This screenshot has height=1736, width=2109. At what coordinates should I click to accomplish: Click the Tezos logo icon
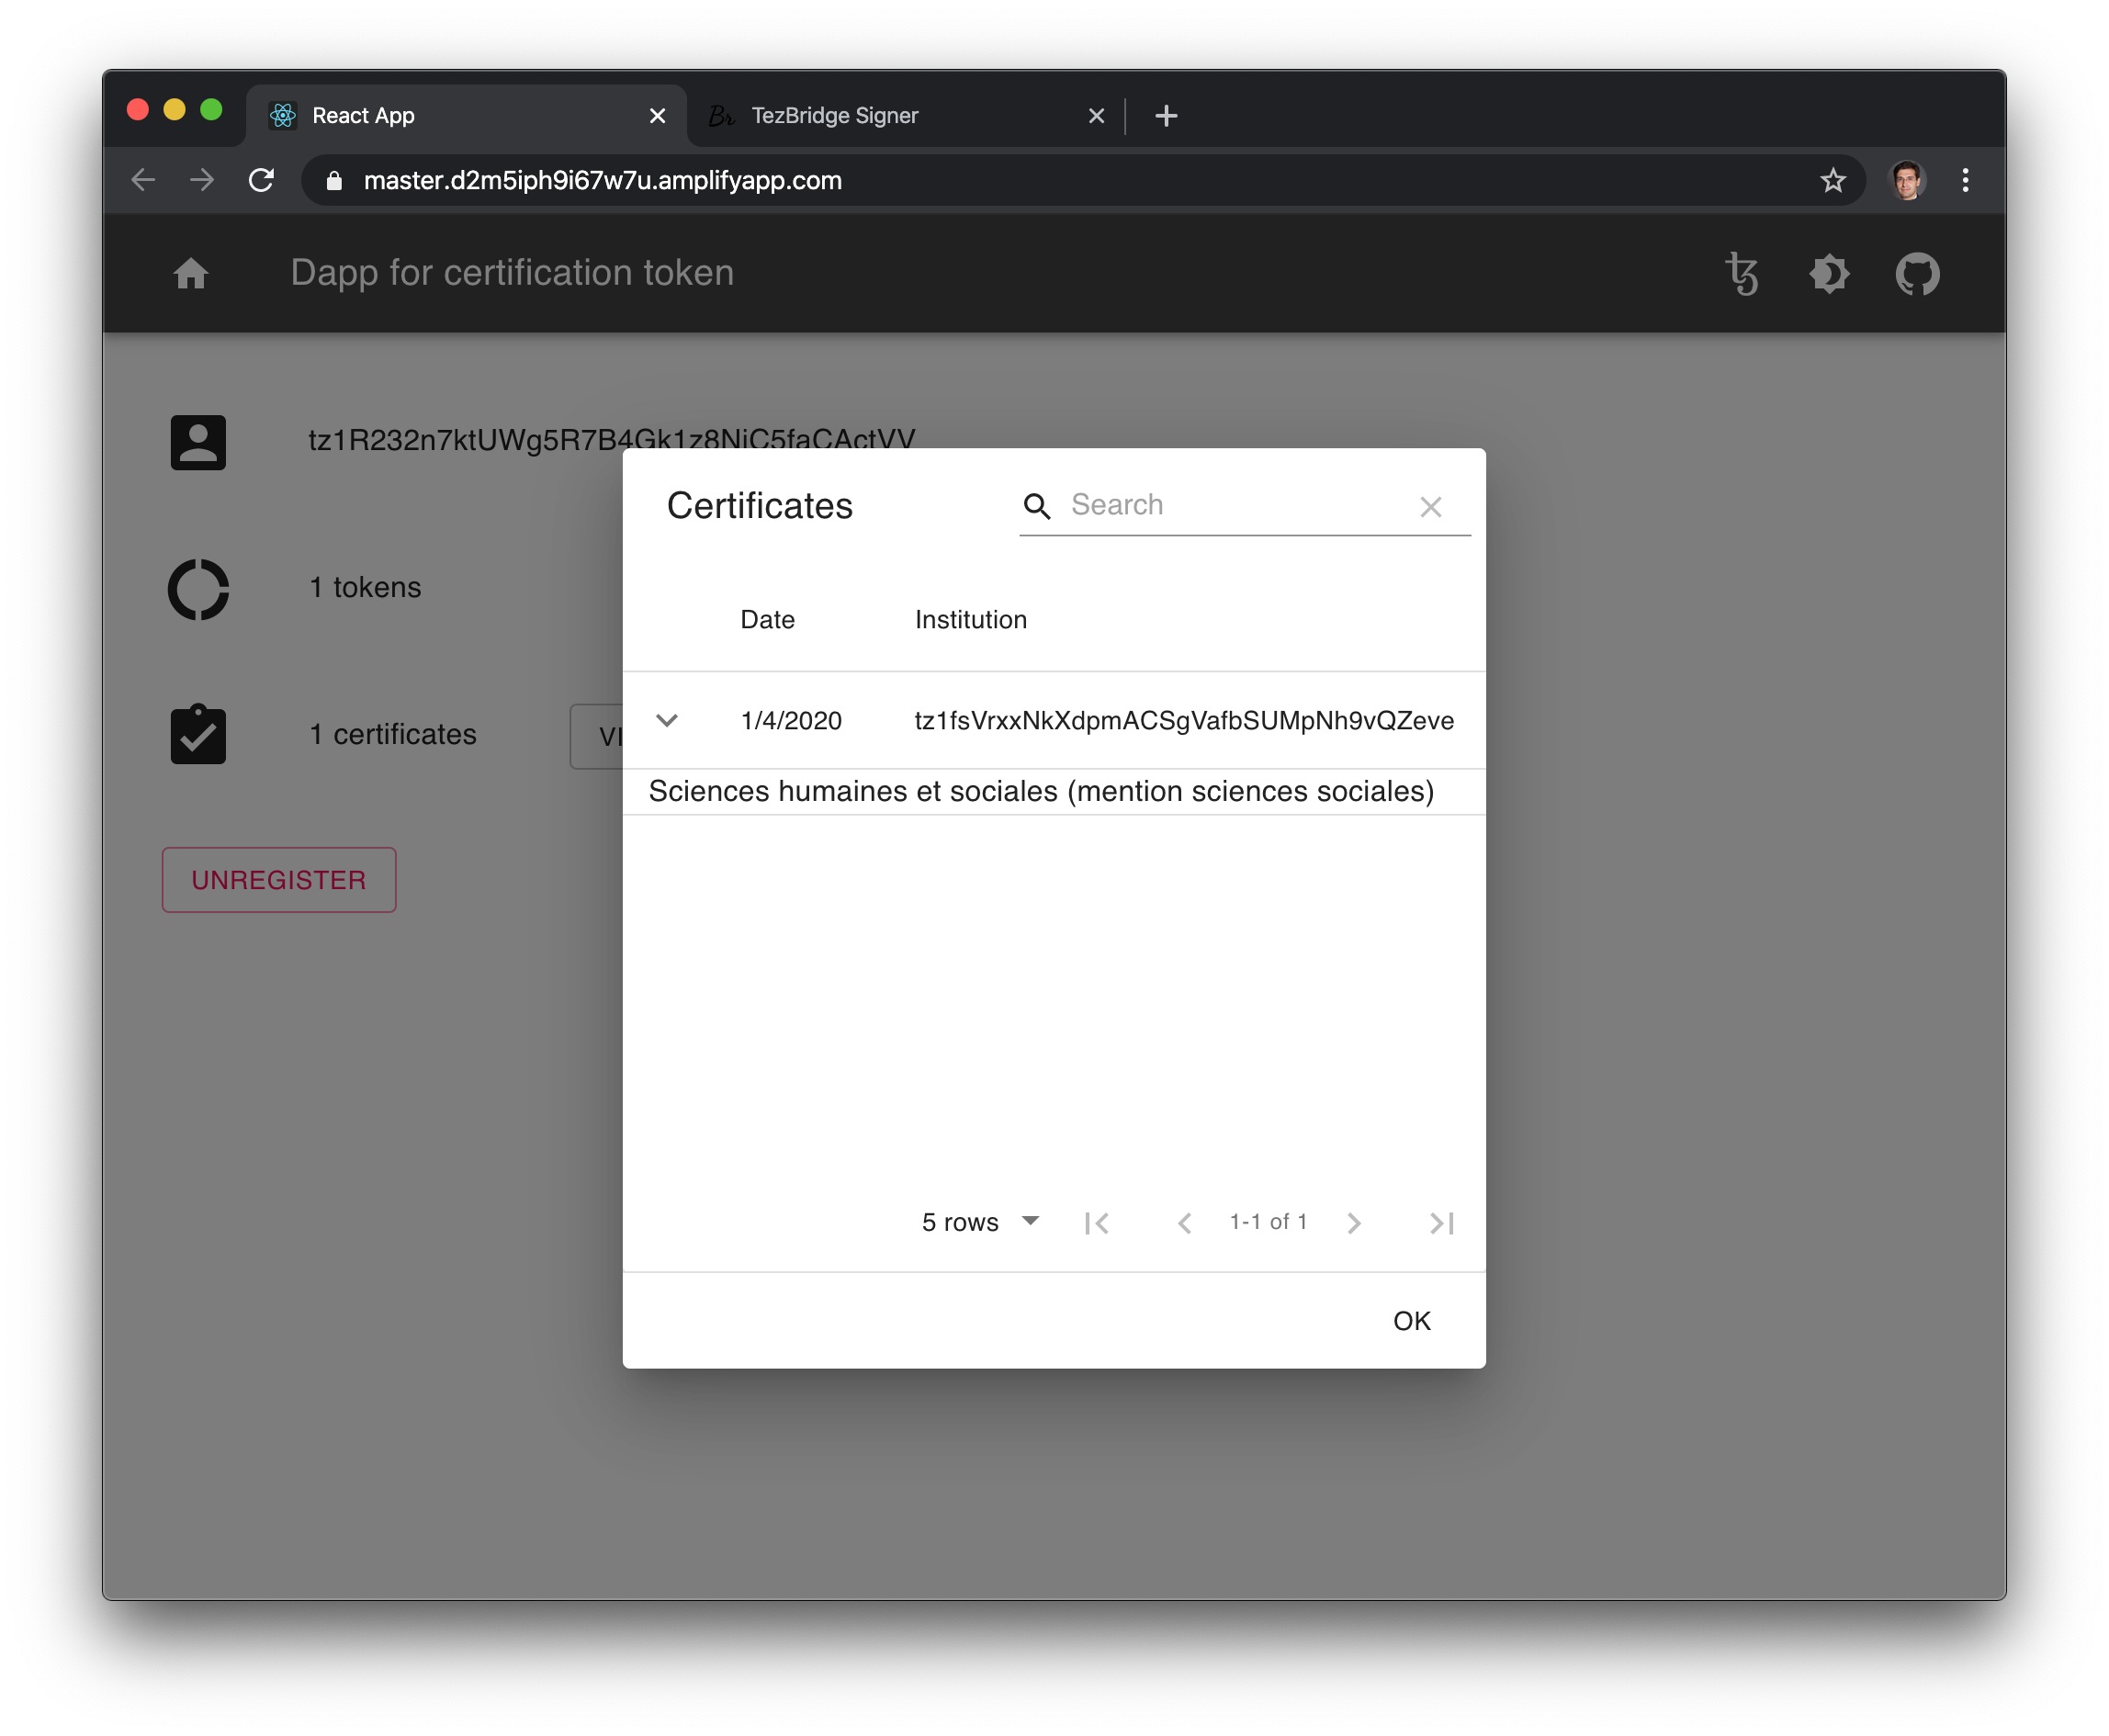click(1742, 274)
